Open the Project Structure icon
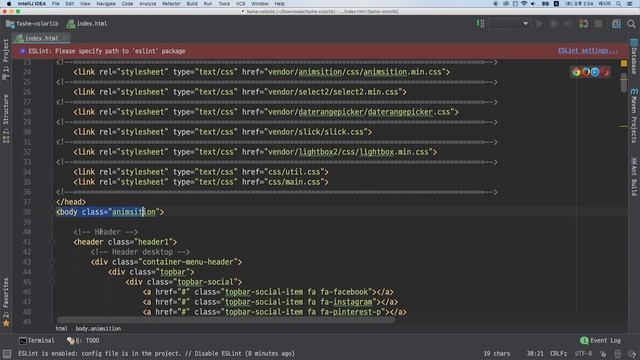This screenshot has width=640, height=360. pos(616,24)
